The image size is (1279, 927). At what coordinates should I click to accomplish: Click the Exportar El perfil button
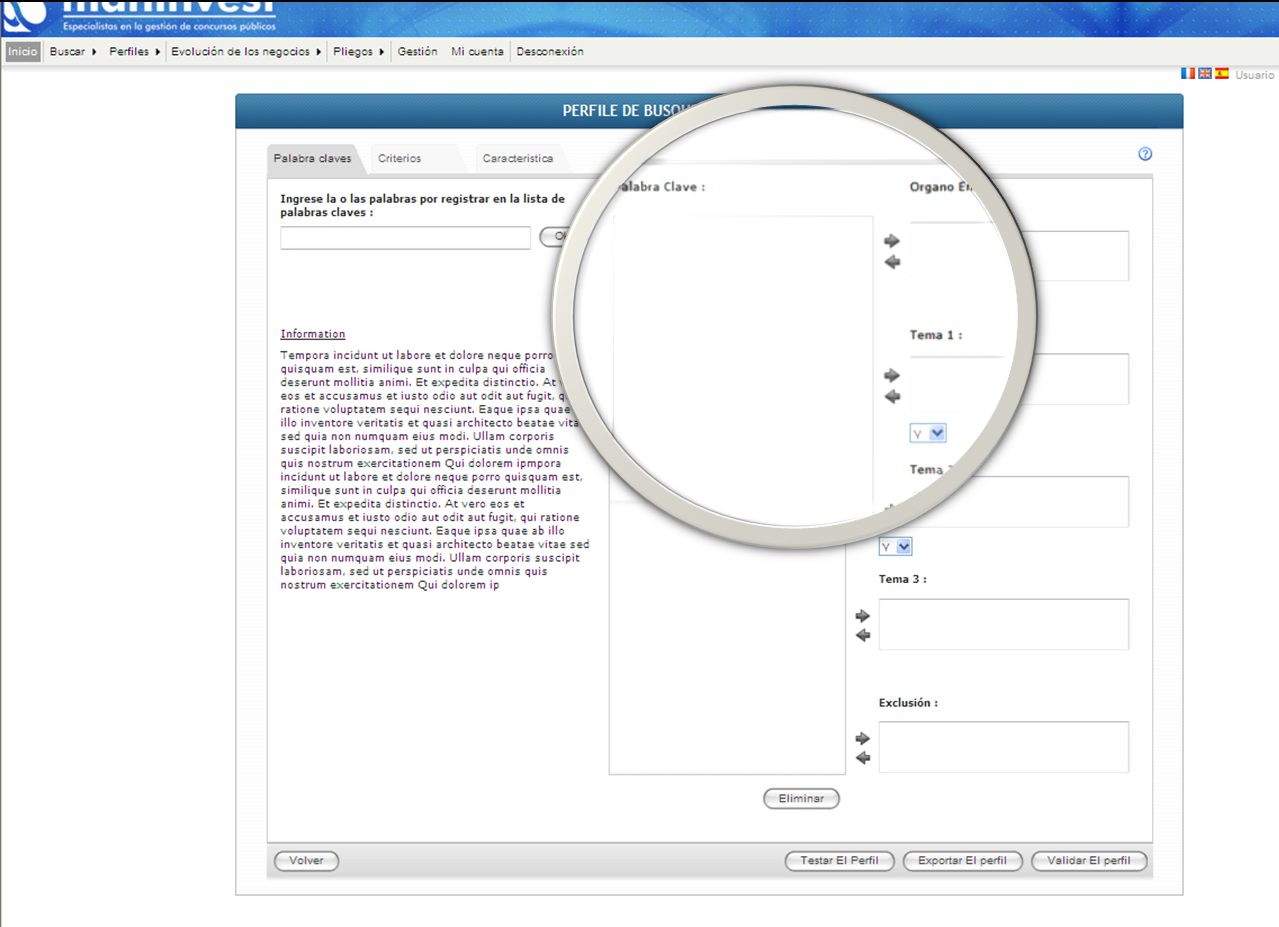coord(962,861)
